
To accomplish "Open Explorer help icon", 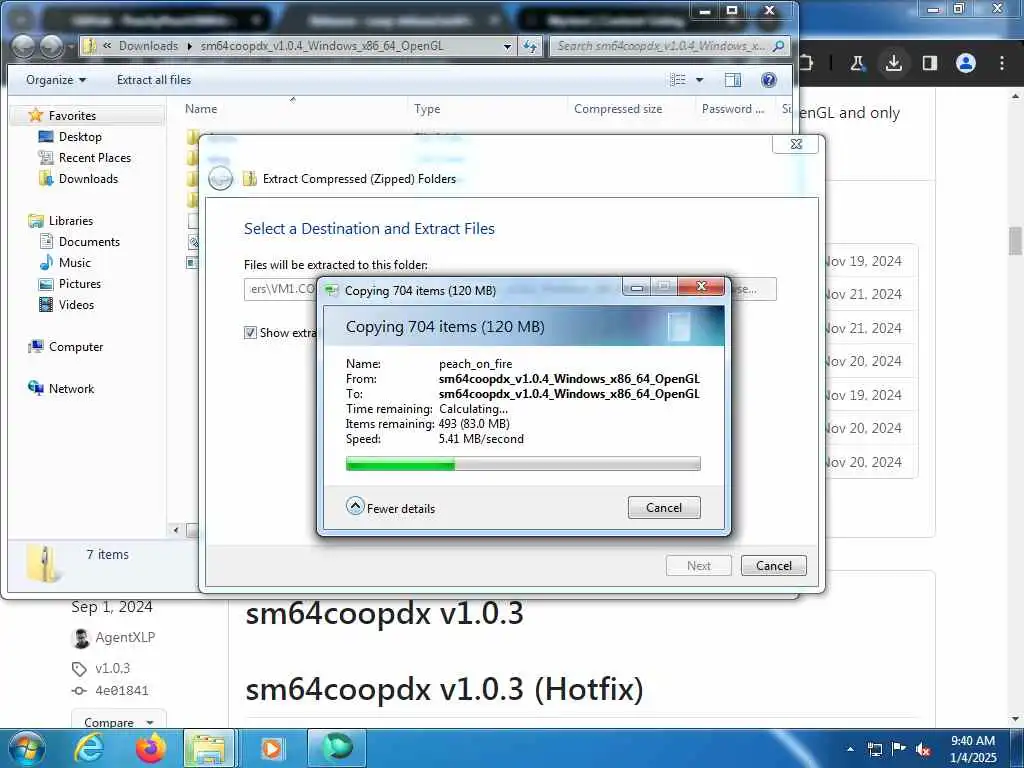I will pyautogui.click(x=769, y=80).
